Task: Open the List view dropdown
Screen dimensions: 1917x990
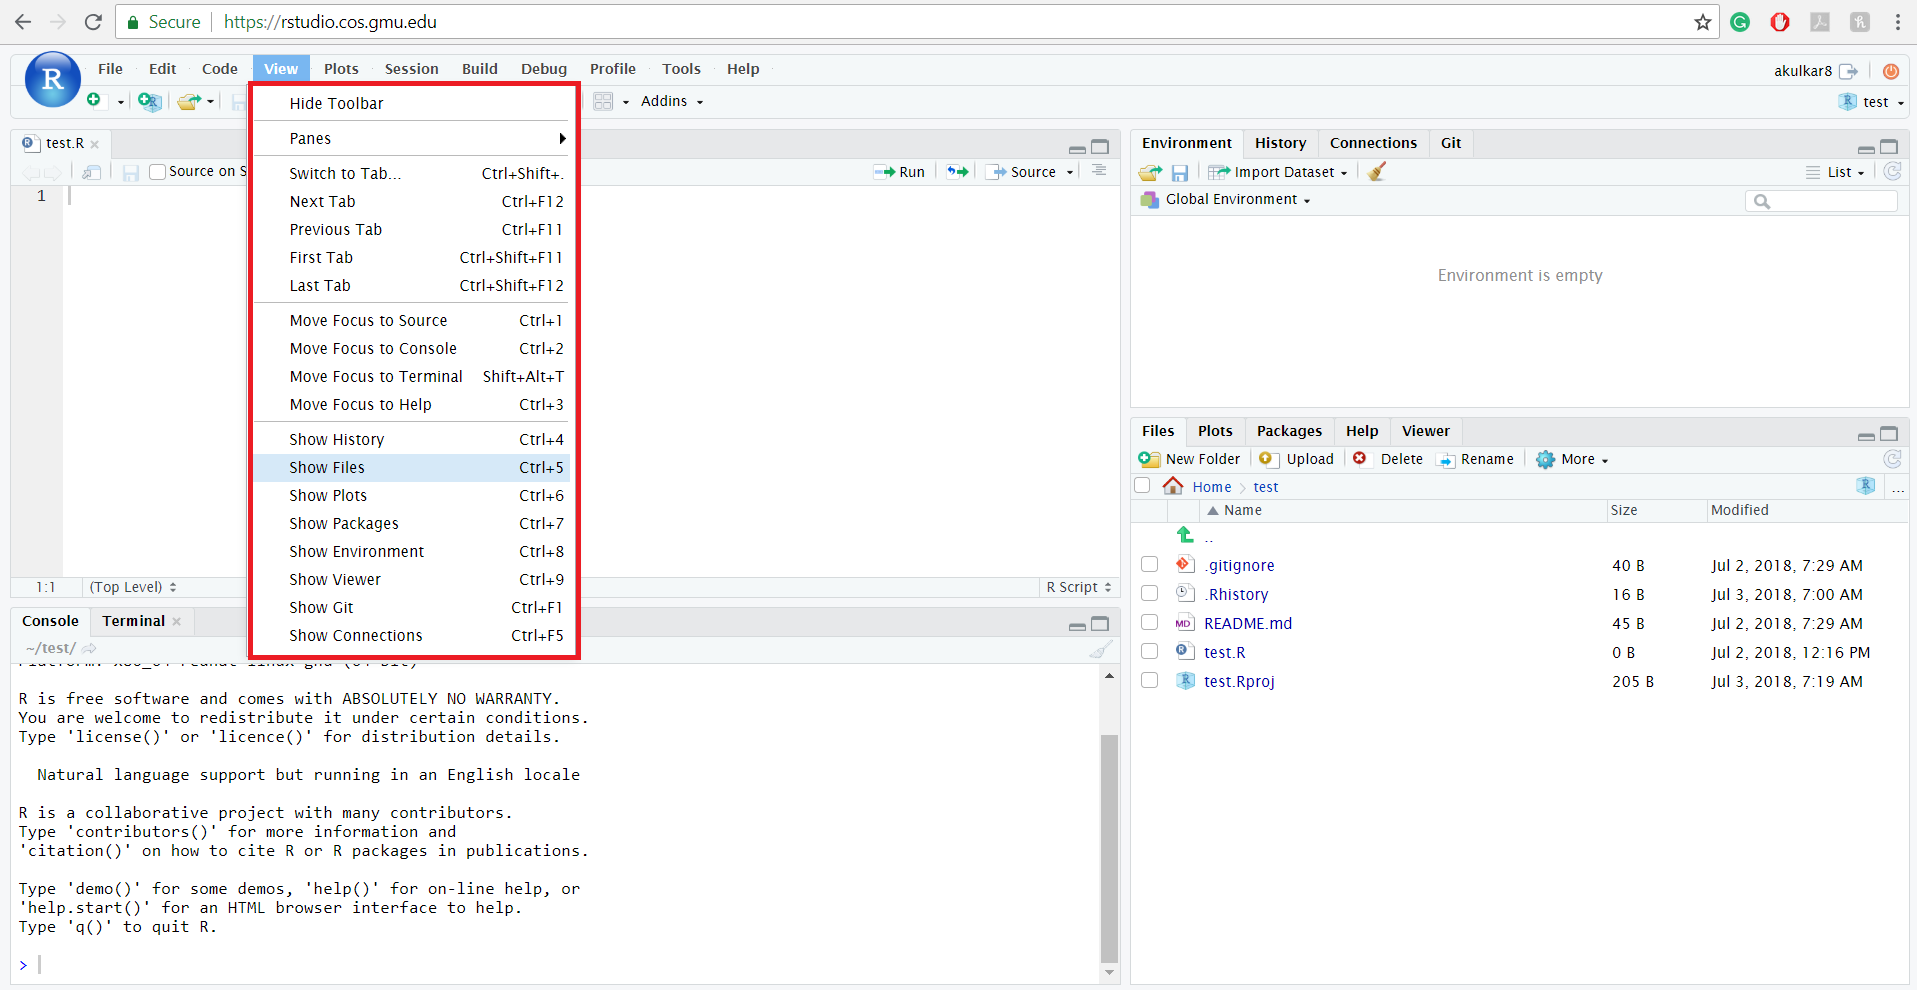Action: tap(1836, 172)
